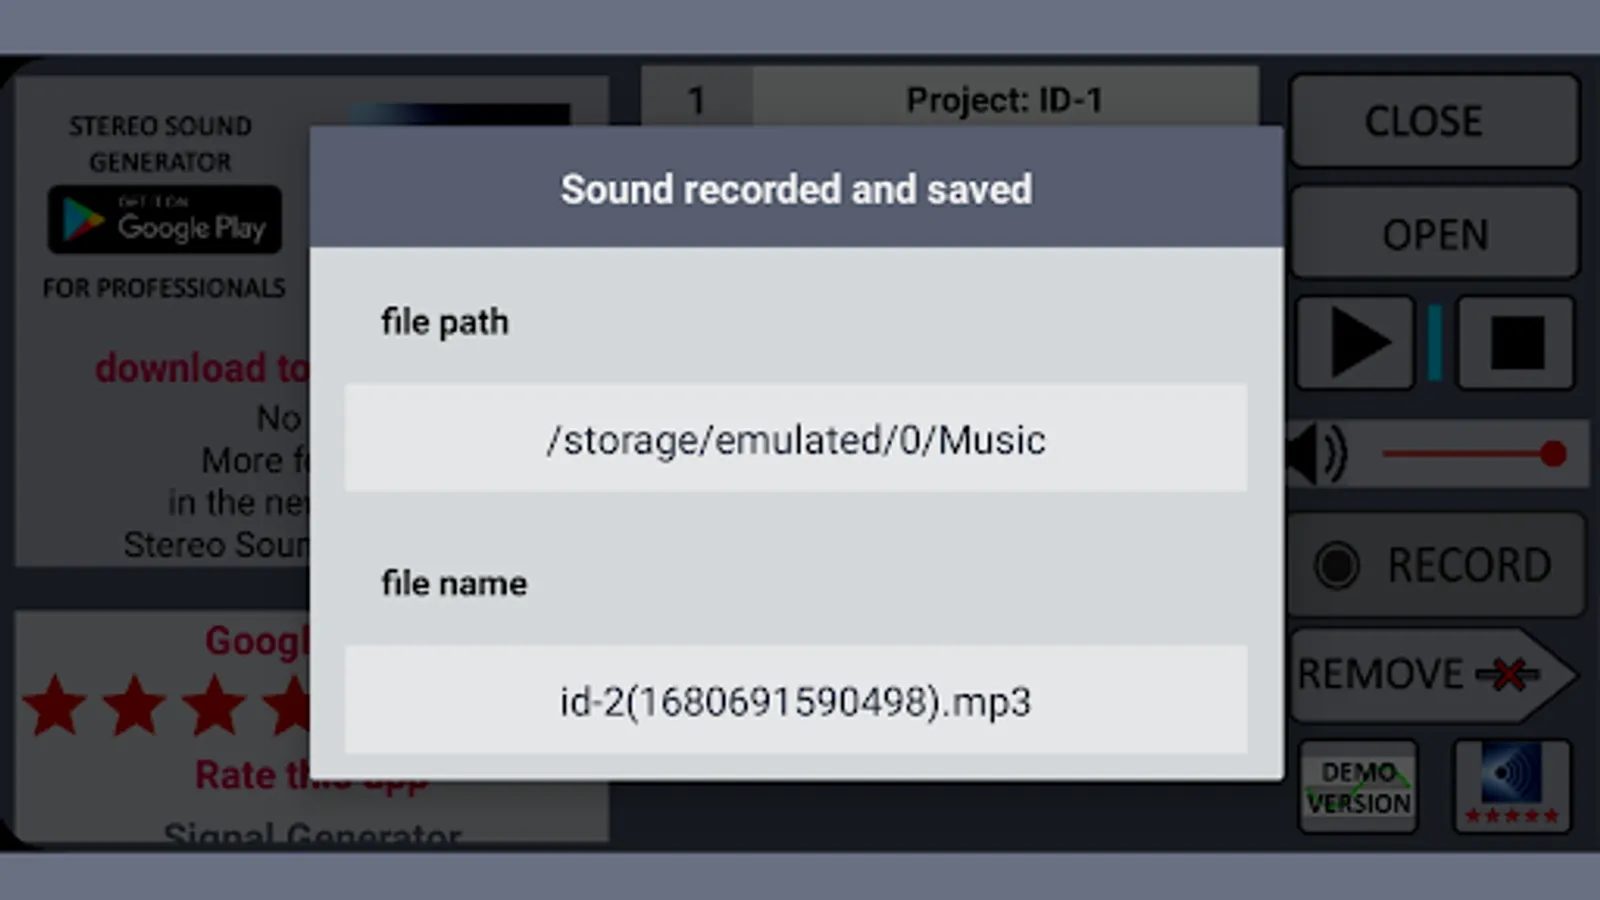1600x900 pixels.
Task: Click the RECORD button label
Action: [x=1468, y=565]
